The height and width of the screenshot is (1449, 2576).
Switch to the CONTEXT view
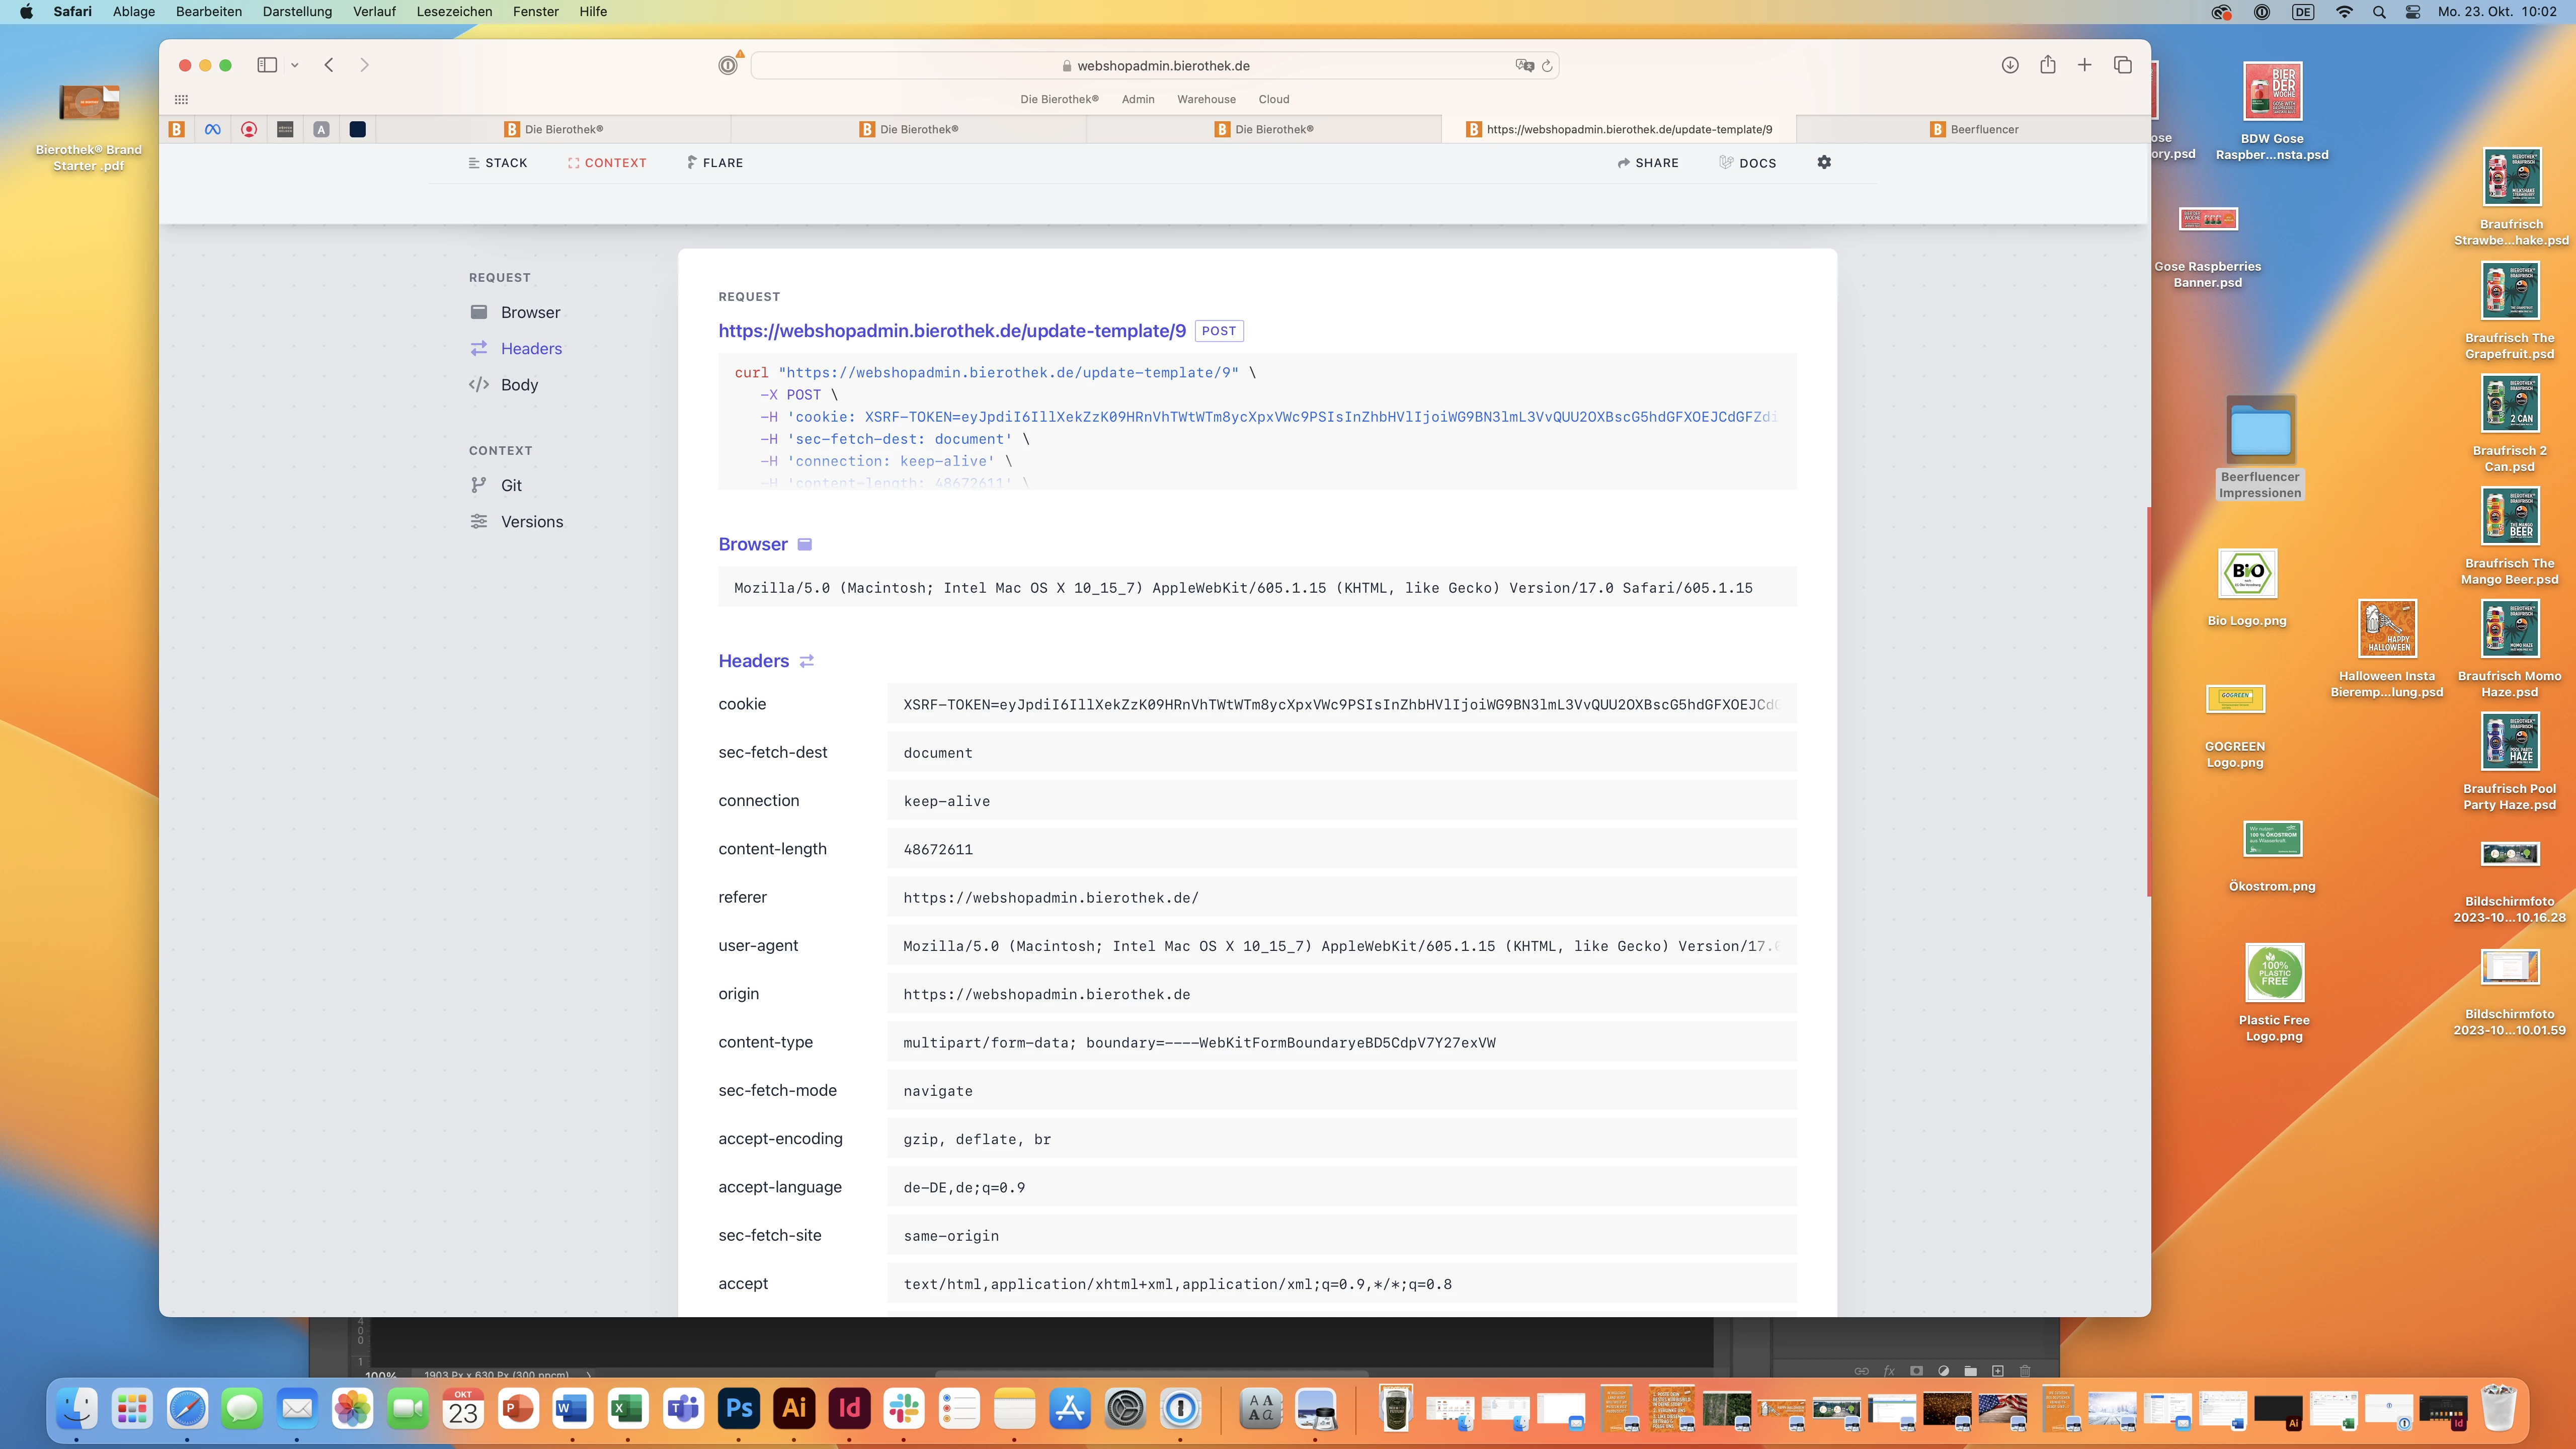tap(607, 163)
